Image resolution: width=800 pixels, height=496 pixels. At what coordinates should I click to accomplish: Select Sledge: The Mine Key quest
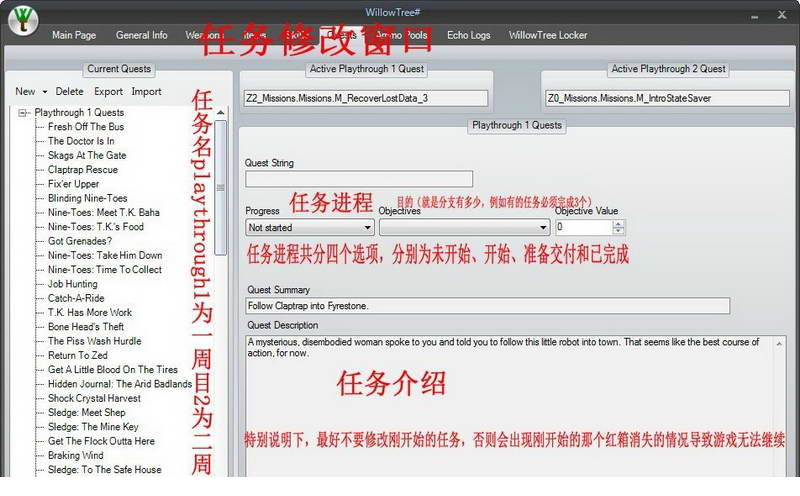[93, 427]
